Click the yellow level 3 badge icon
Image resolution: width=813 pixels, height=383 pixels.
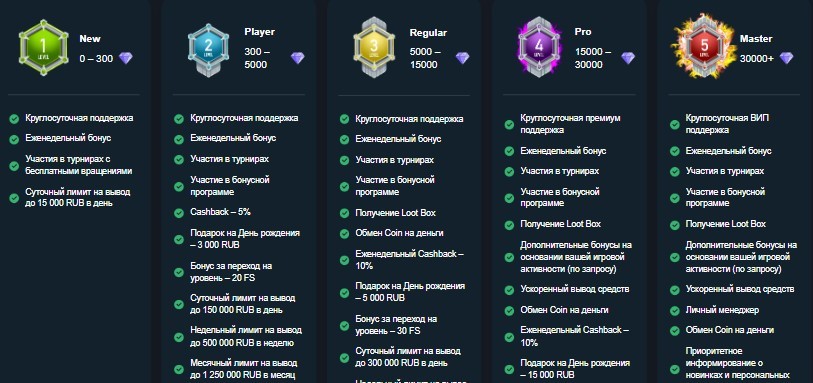click(374, 48)
